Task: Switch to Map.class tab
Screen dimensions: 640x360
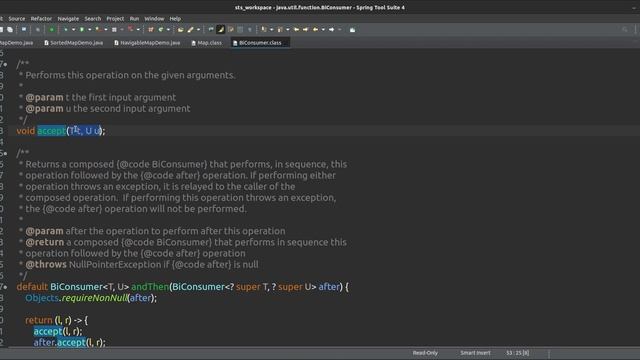Action: (x=207, y=42)
